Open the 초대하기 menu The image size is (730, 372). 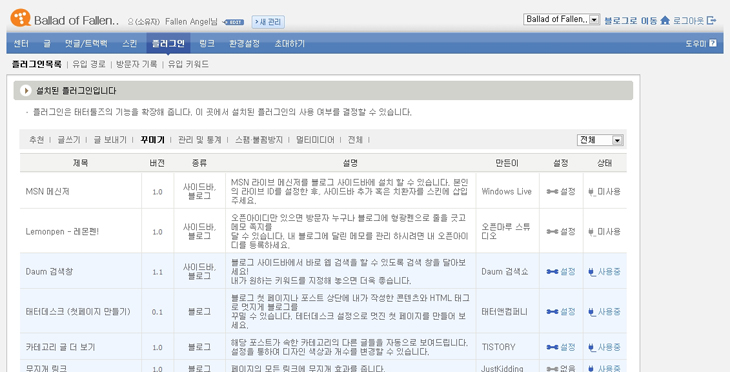[x=290, y=43]
